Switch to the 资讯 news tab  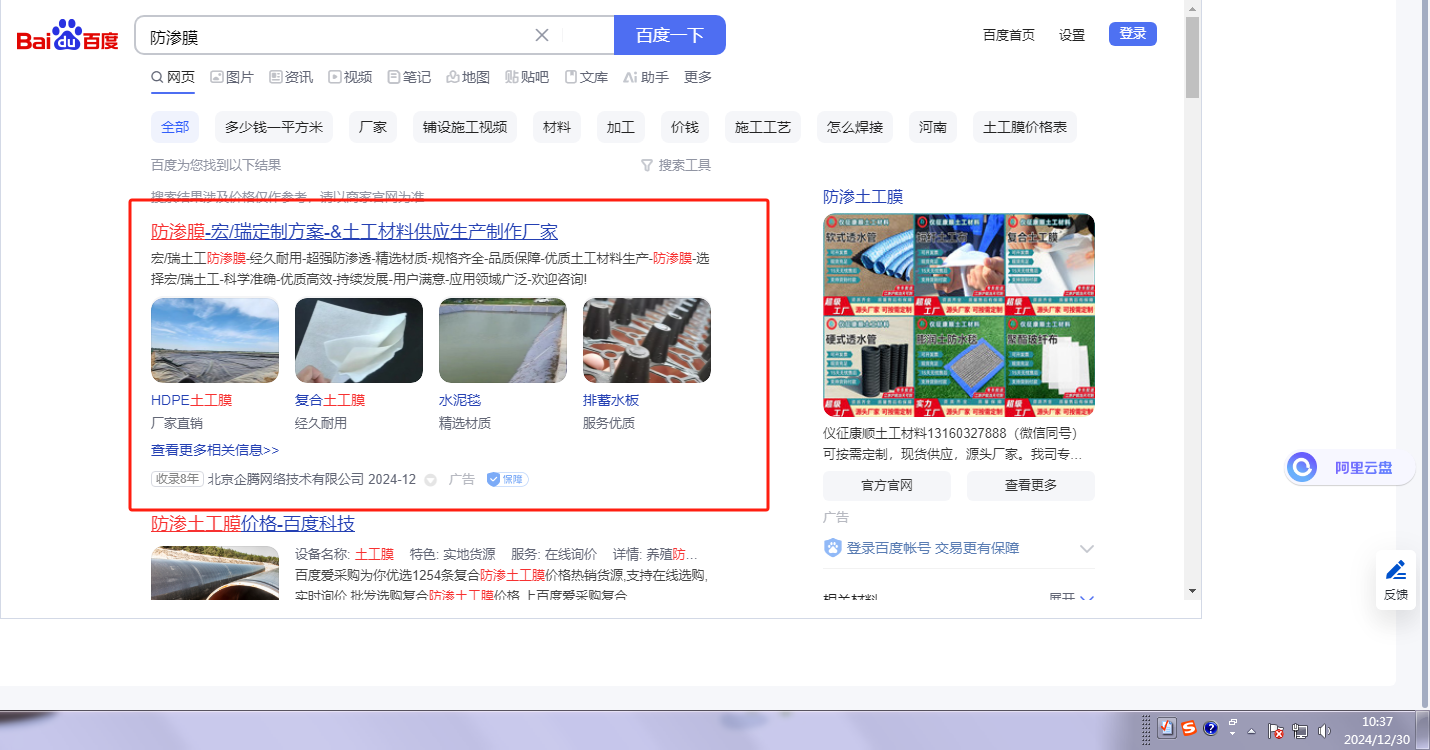(x=291, y=77)
